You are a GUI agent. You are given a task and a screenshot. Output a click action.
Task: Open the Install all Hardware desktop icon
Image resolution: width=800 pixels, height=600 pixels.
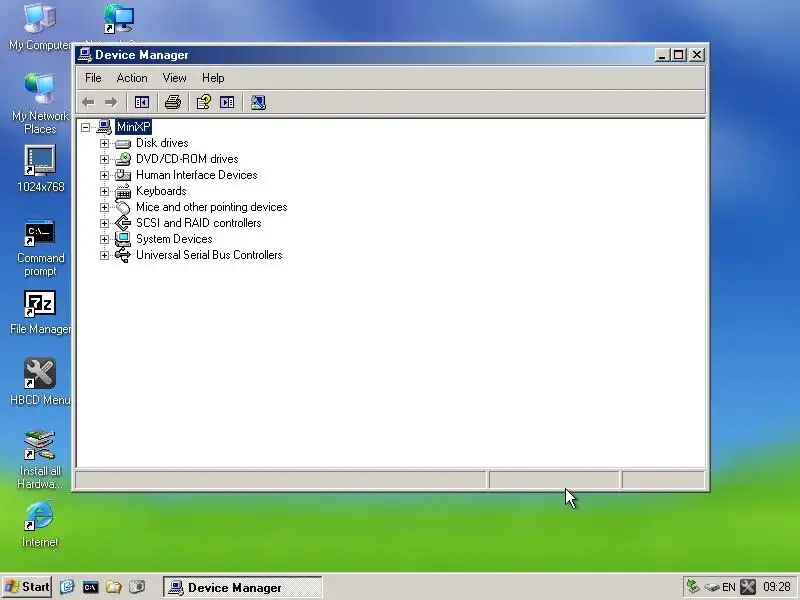click(x=40, y=445)
